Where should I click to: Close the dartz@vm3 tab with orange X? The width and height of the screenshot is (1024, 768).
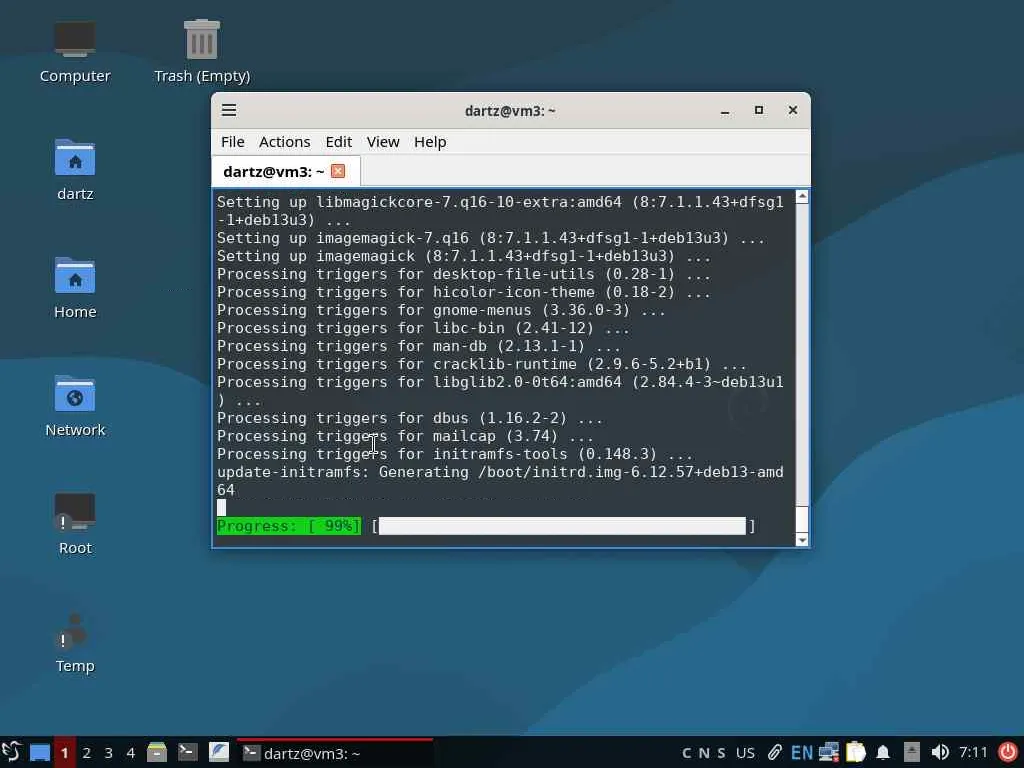click(338, 171)
